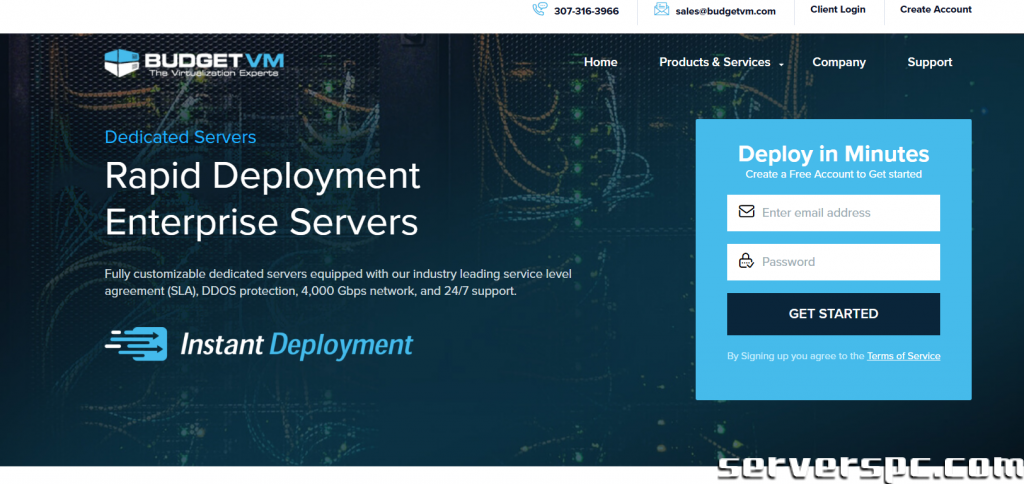1024x484 pixels.
Task: Call the 307-316-3966 phone number link
Action: point(586,11)
